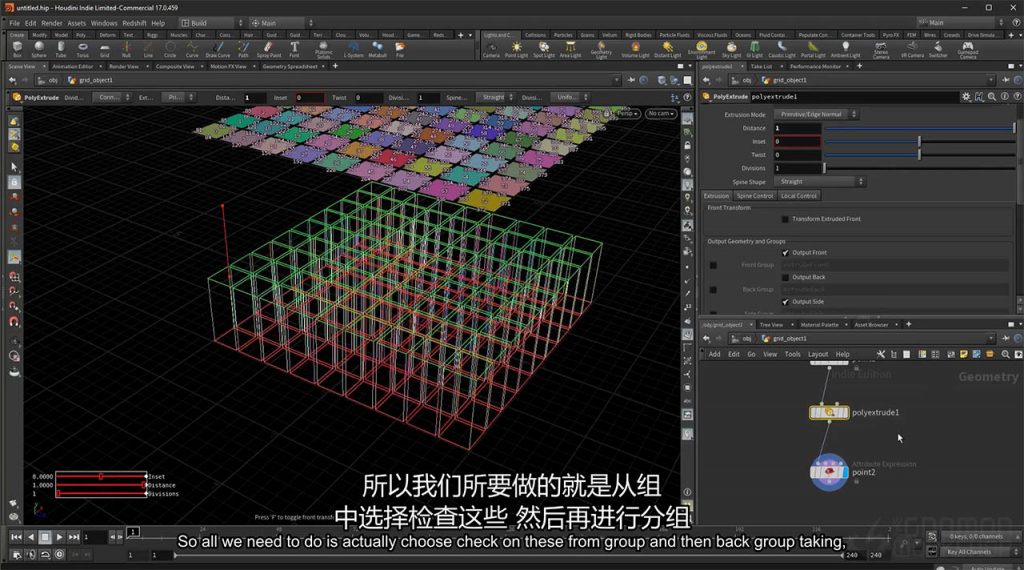The image size is (1024, 570).
Task: Adjust the Twist parameter slider
Action: coord(920,155)
